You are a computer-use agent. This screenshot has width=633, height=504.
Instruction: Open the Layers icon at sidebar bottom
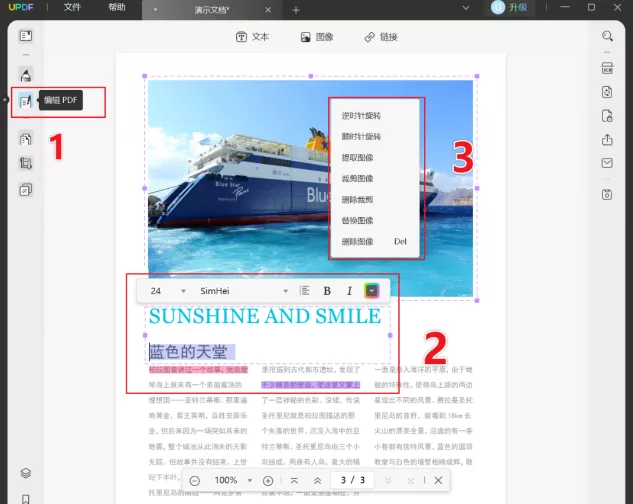pos(26,473)
